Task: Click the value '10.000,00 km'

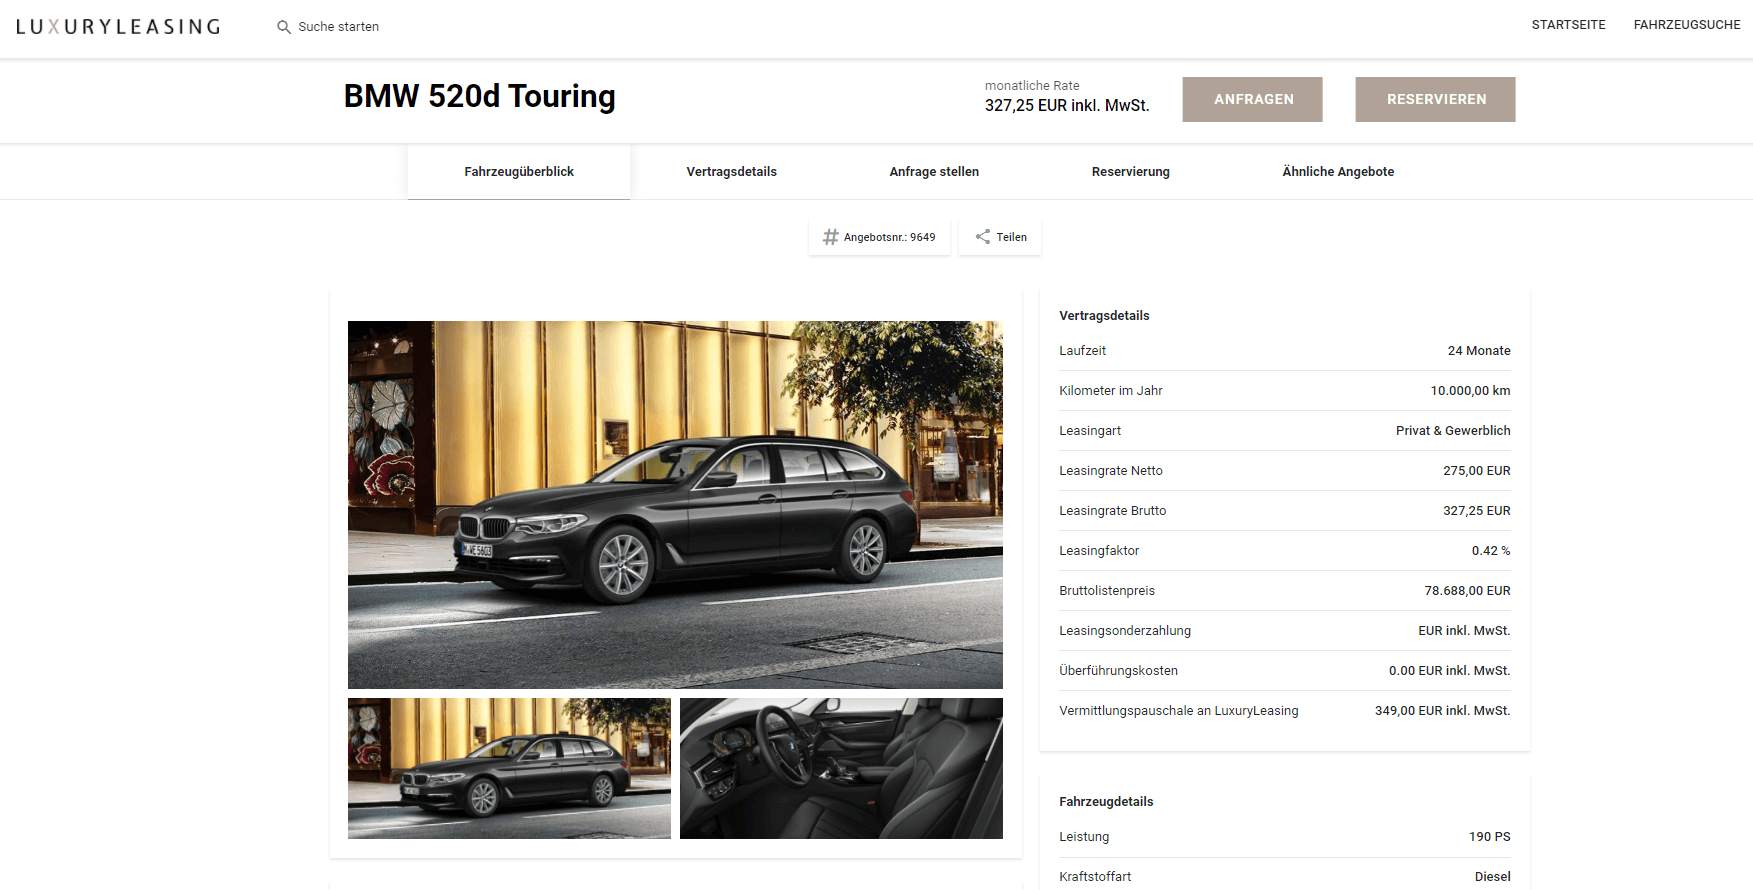Action: (1470, 391)
